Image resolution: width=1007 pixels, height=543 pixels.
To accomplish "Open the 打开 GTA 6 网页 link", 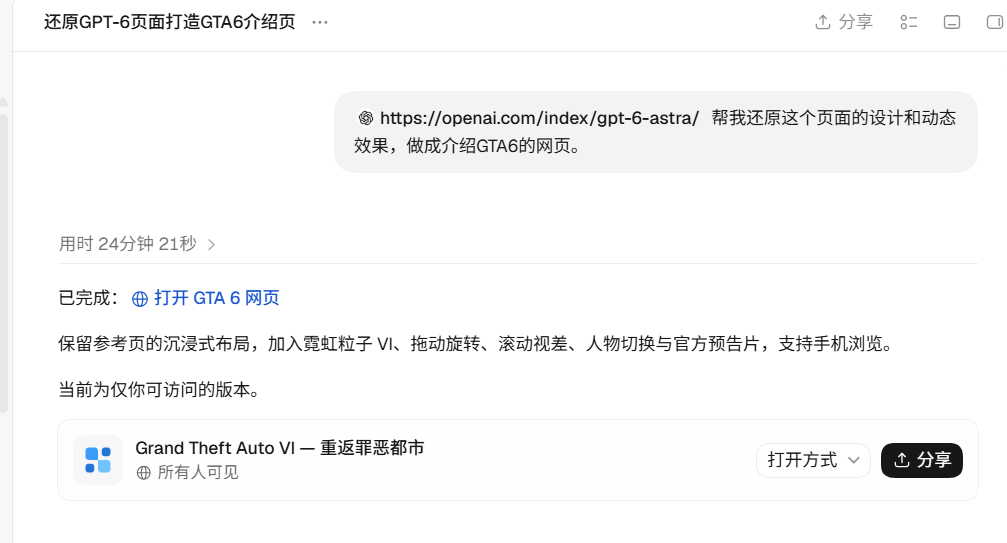I will click(x=216, y=298).
